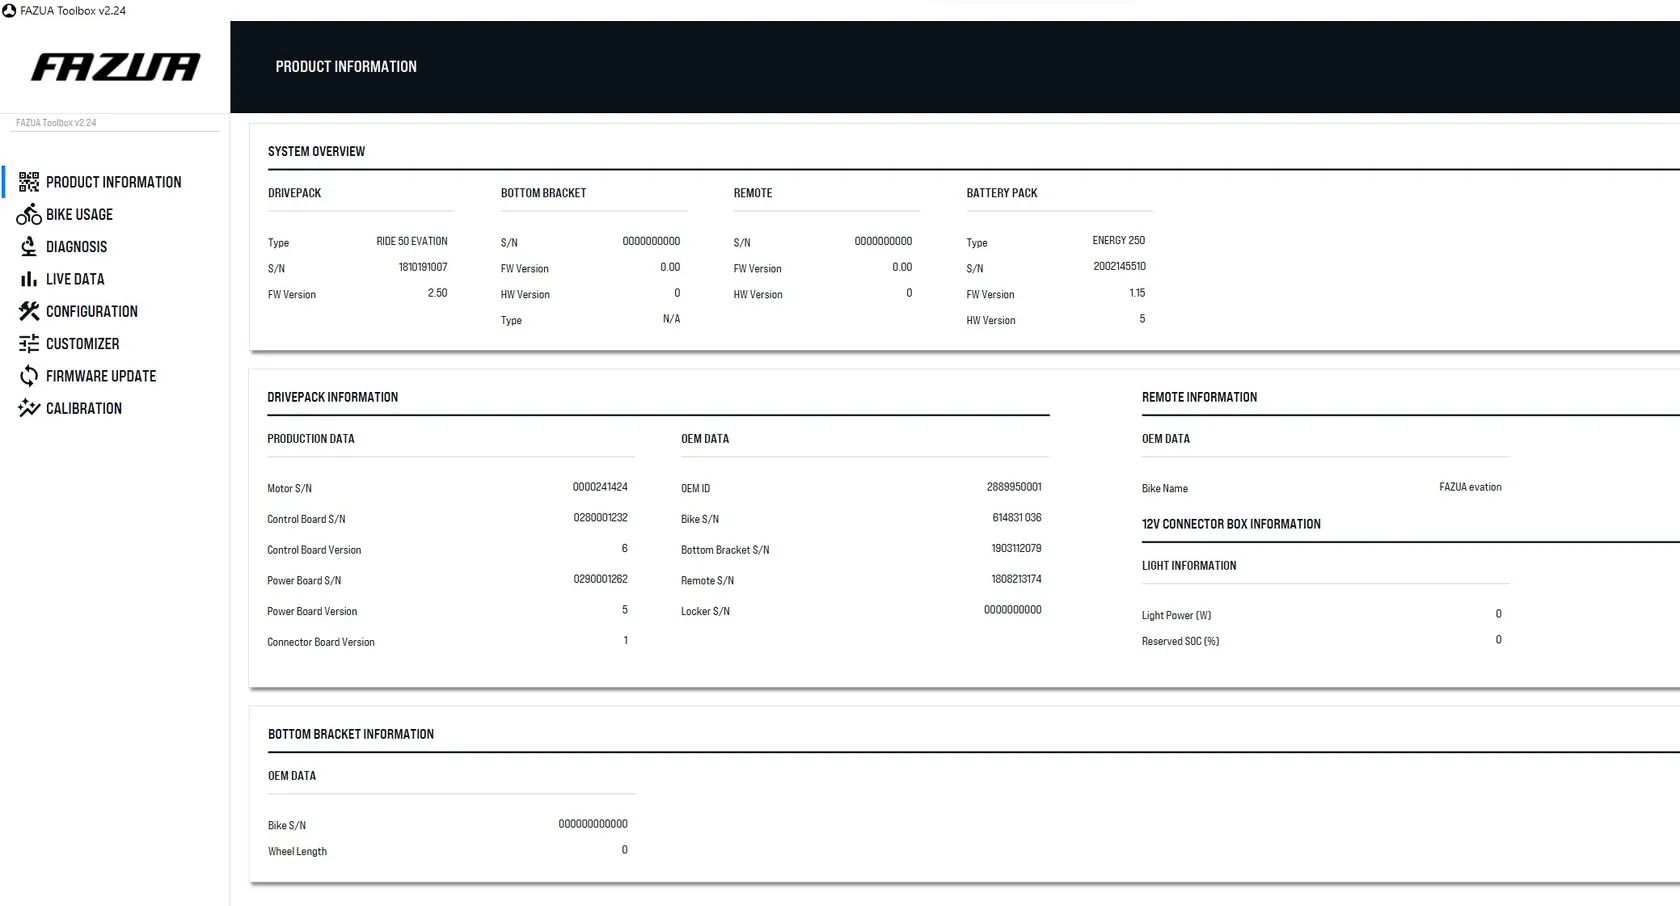Click the Bike Name value FAZUA evation
Image resolution: width=1680 pixels, height=906 pixels.
pos(1470,487)
